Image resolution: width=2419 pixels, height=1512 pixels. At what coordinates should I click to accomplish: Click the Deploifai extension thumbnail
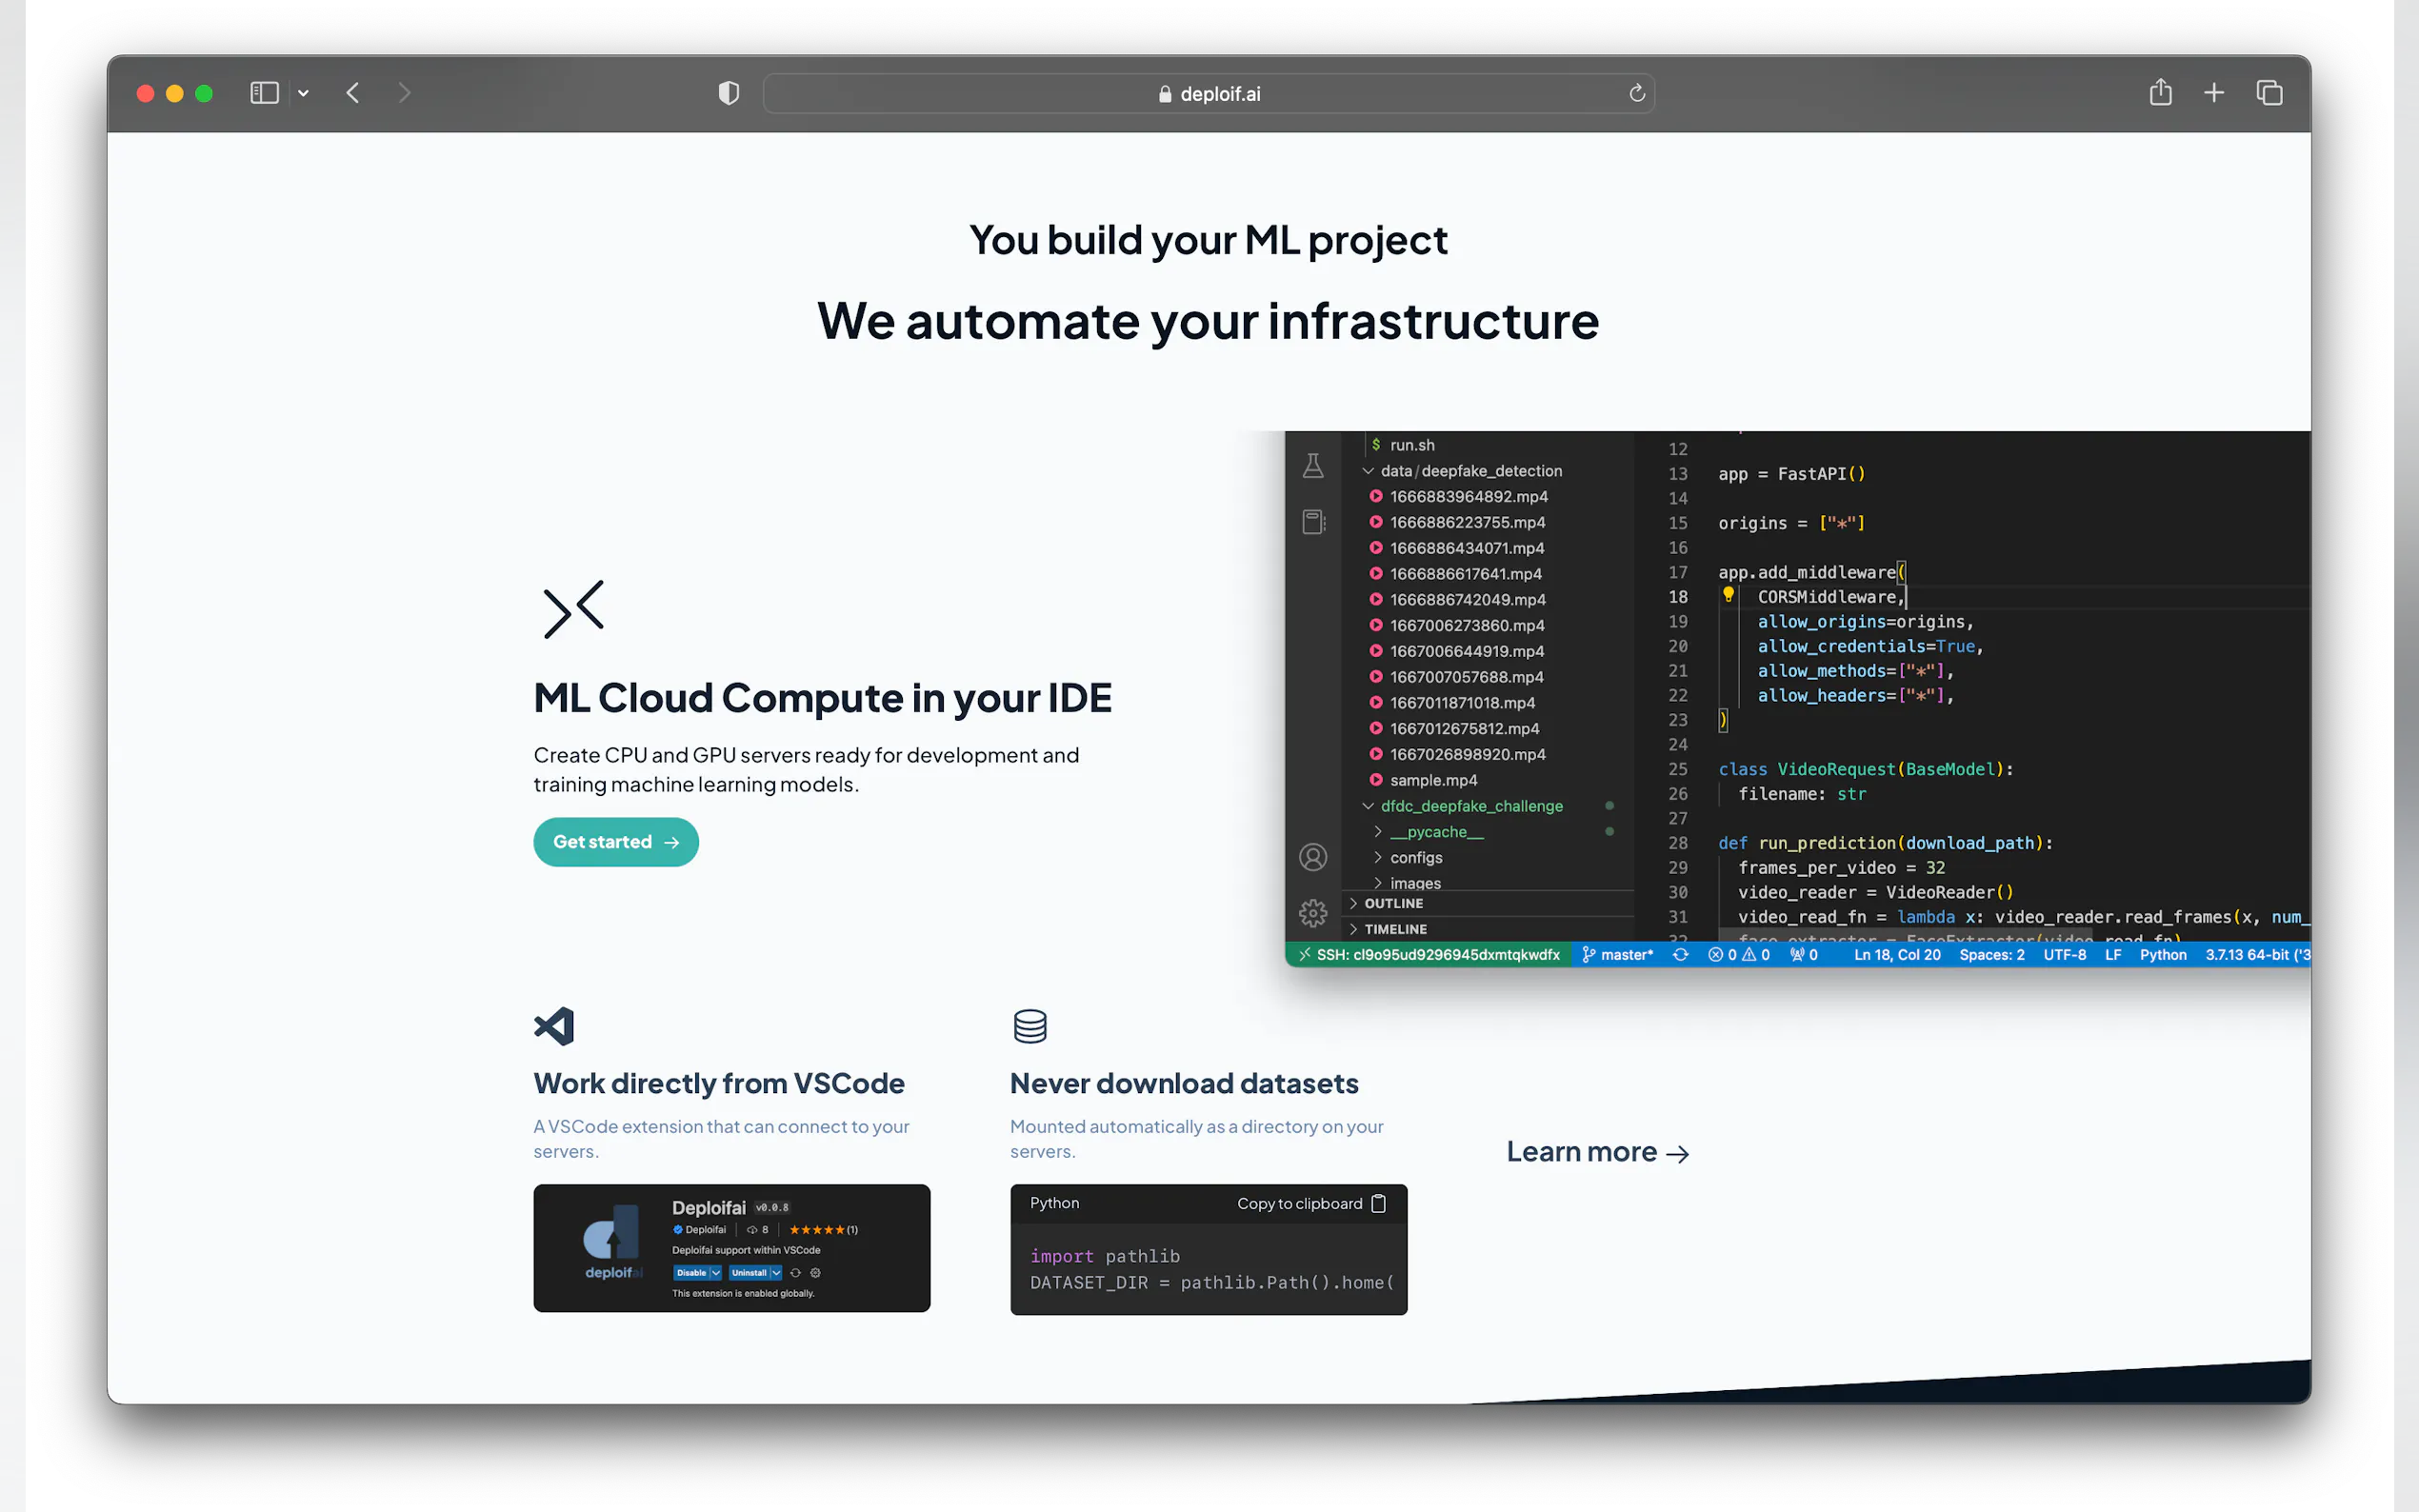731,1248
